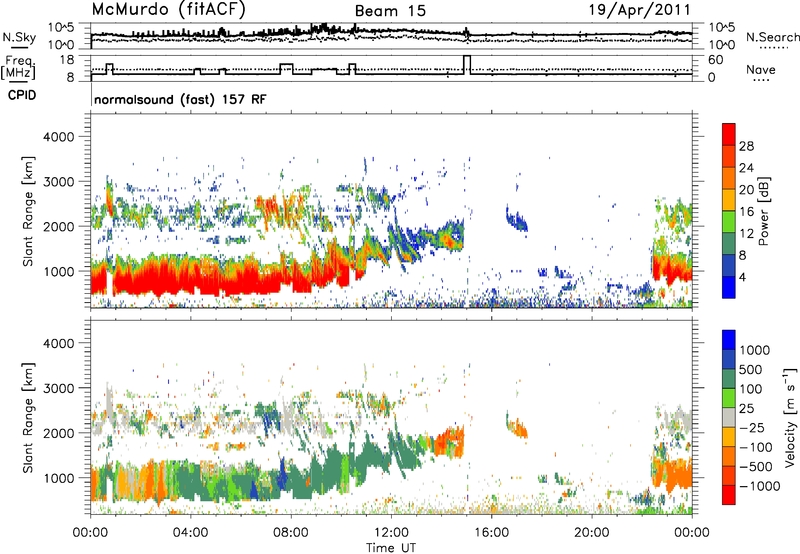Image resolution: width=800 pixels, height=554 pixels.
Task: Click the CPID label
Action: (22, 95)
